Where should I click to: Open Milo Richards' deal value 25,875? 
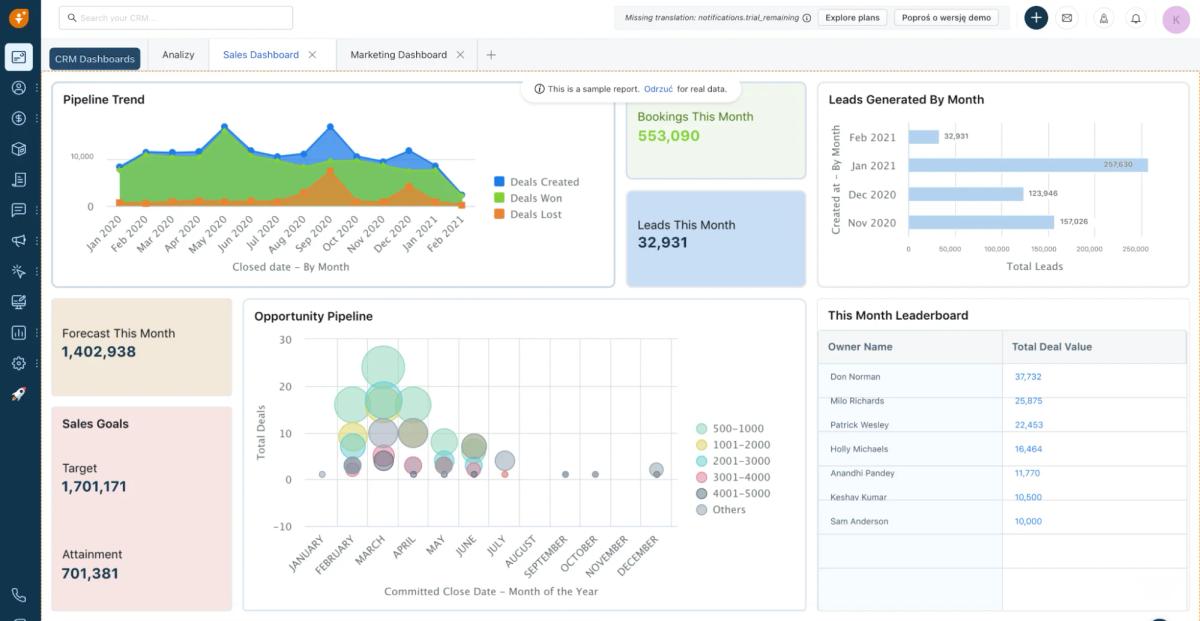coord(1028,401)
